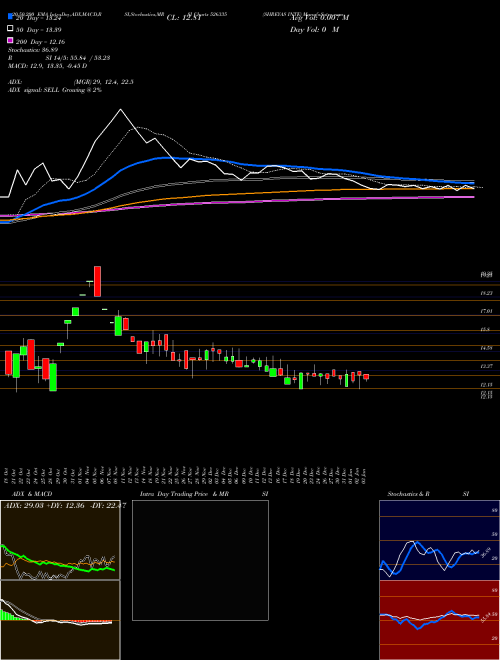This screenshot has width=500, height=660.
Task: Click the 'ADX & MACD' panel title
Action: click(32, 494)
